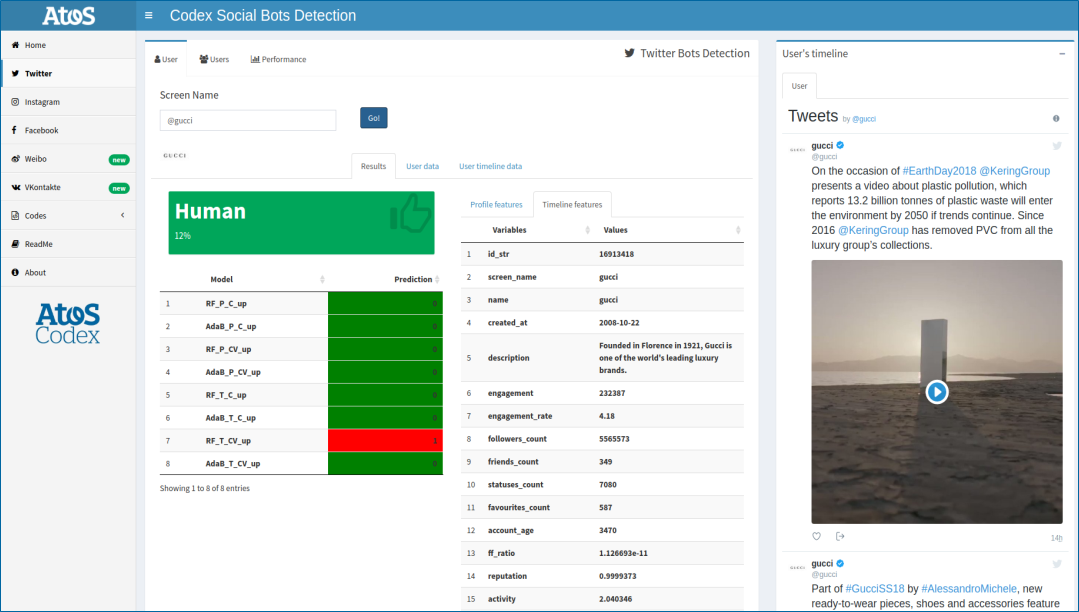Select the Timeline features tab
This screenshot has height=612, width=1079.
point(572,204)
